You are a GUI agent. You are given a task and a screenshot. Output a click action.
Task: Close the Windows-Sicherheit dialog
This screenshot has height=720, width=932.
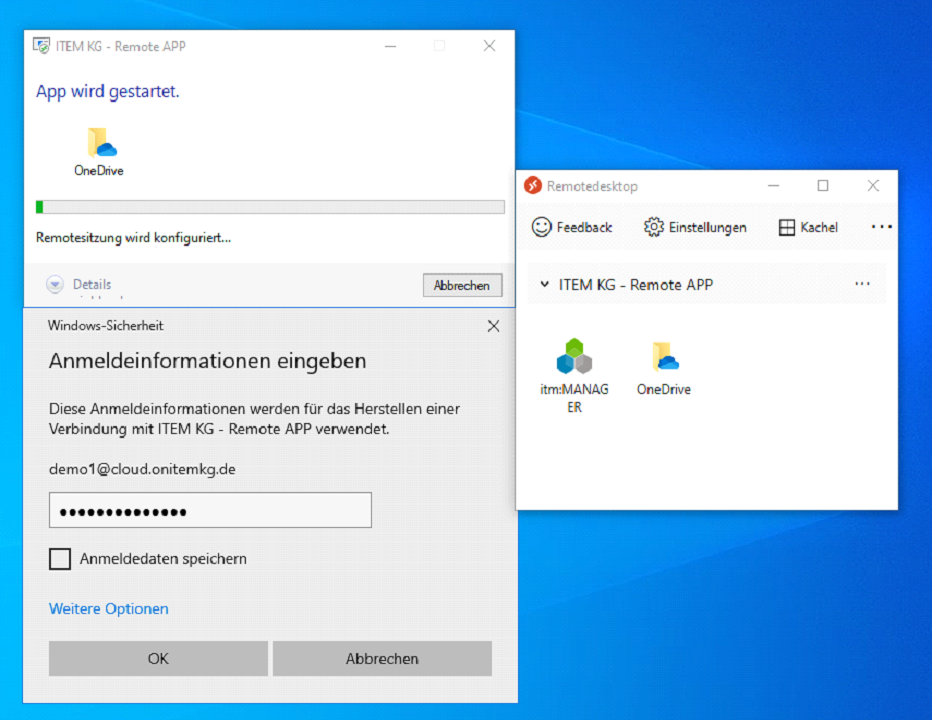493,326
